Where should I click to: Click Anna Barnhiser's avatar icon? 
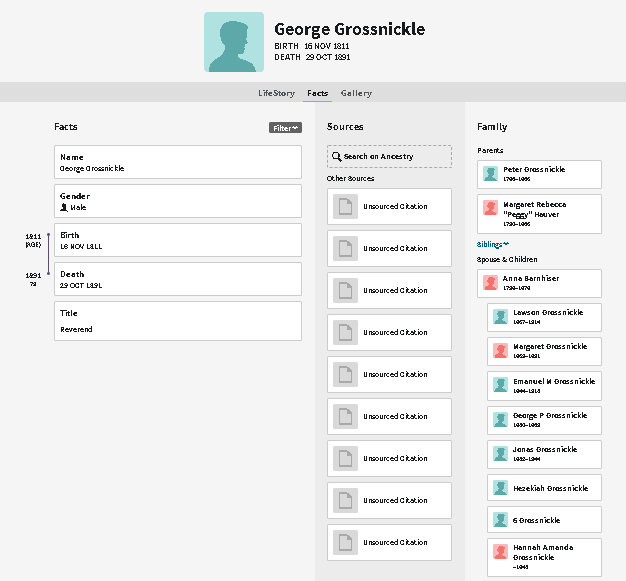point(491,283)
